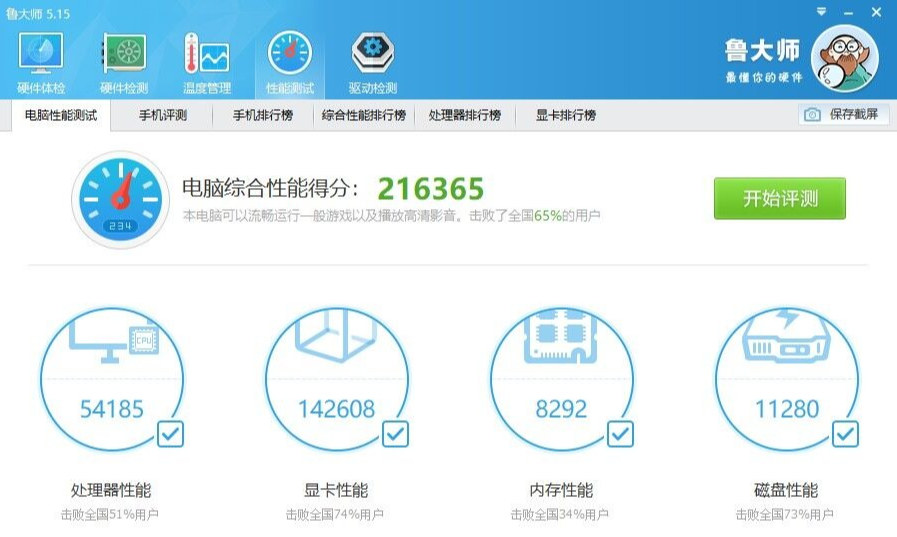Click the 保存截屏 screenshot button

point(843,114)
